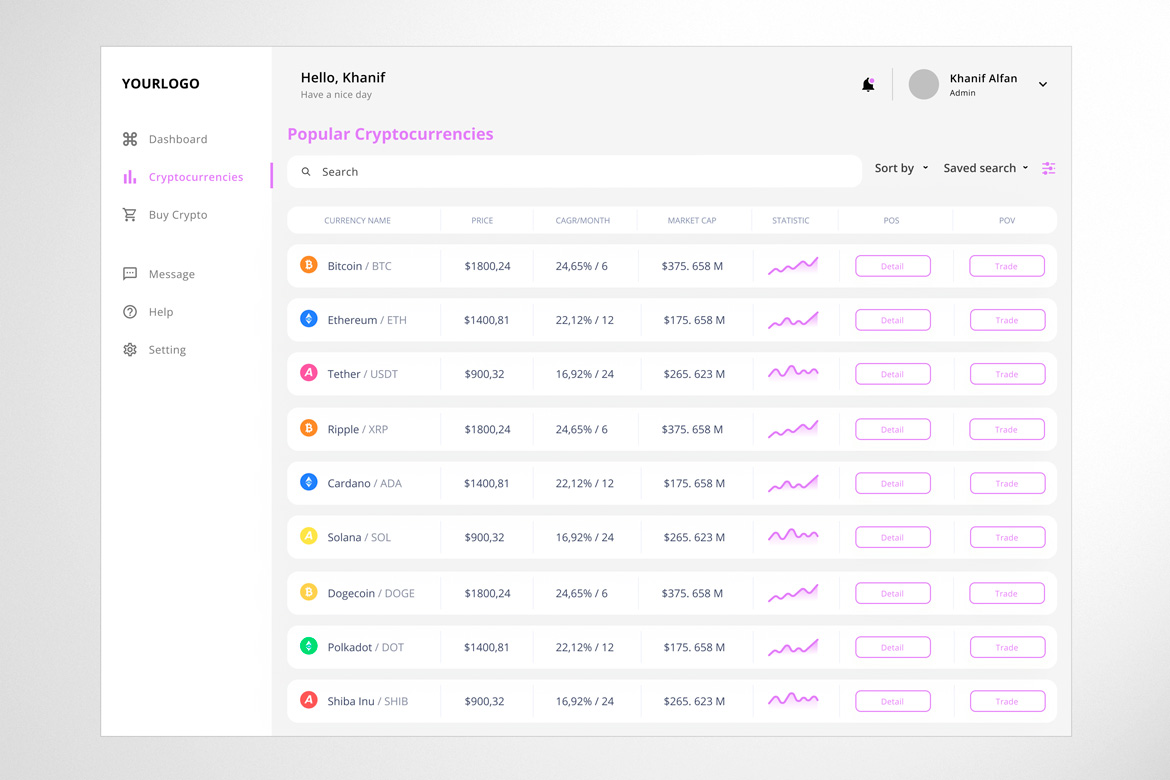Open the Saved search dropdown
This screenshot has width=1170, height=780.
tap(985, 168)
